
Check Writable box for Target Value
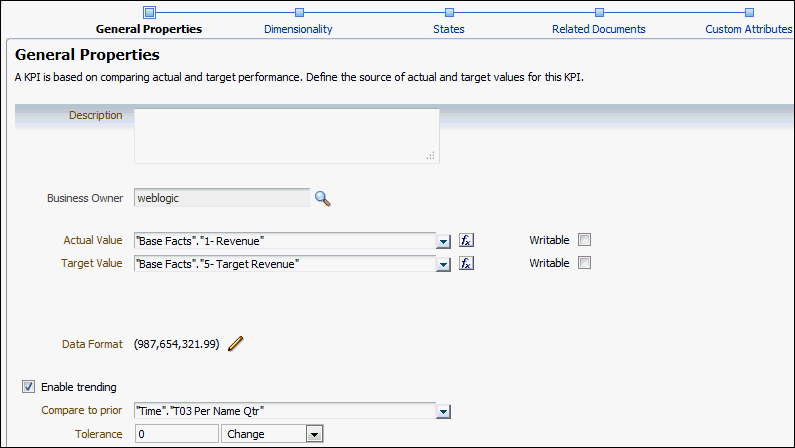585,263
